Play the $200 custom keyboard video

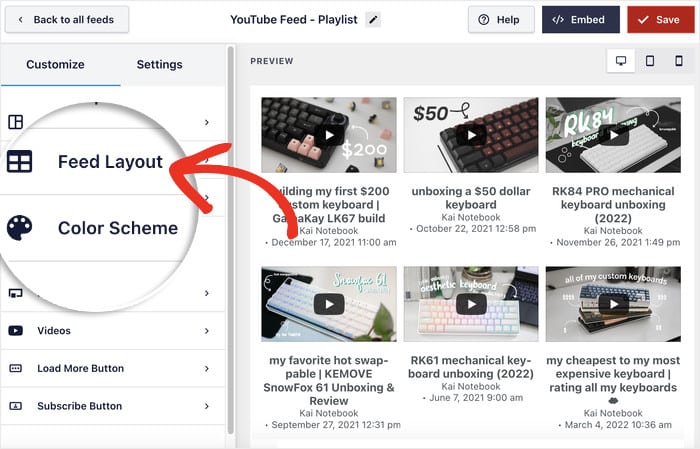pos(329,135)
